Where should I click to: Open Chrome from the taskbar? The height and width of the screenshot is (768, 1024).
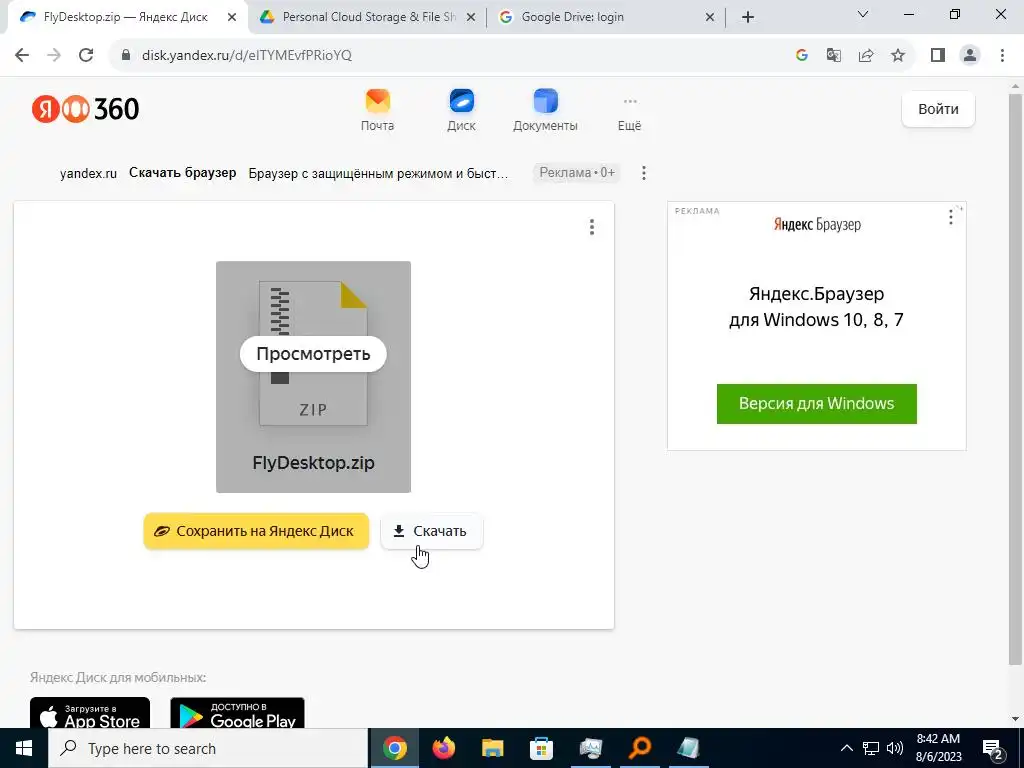coord(395,748)
